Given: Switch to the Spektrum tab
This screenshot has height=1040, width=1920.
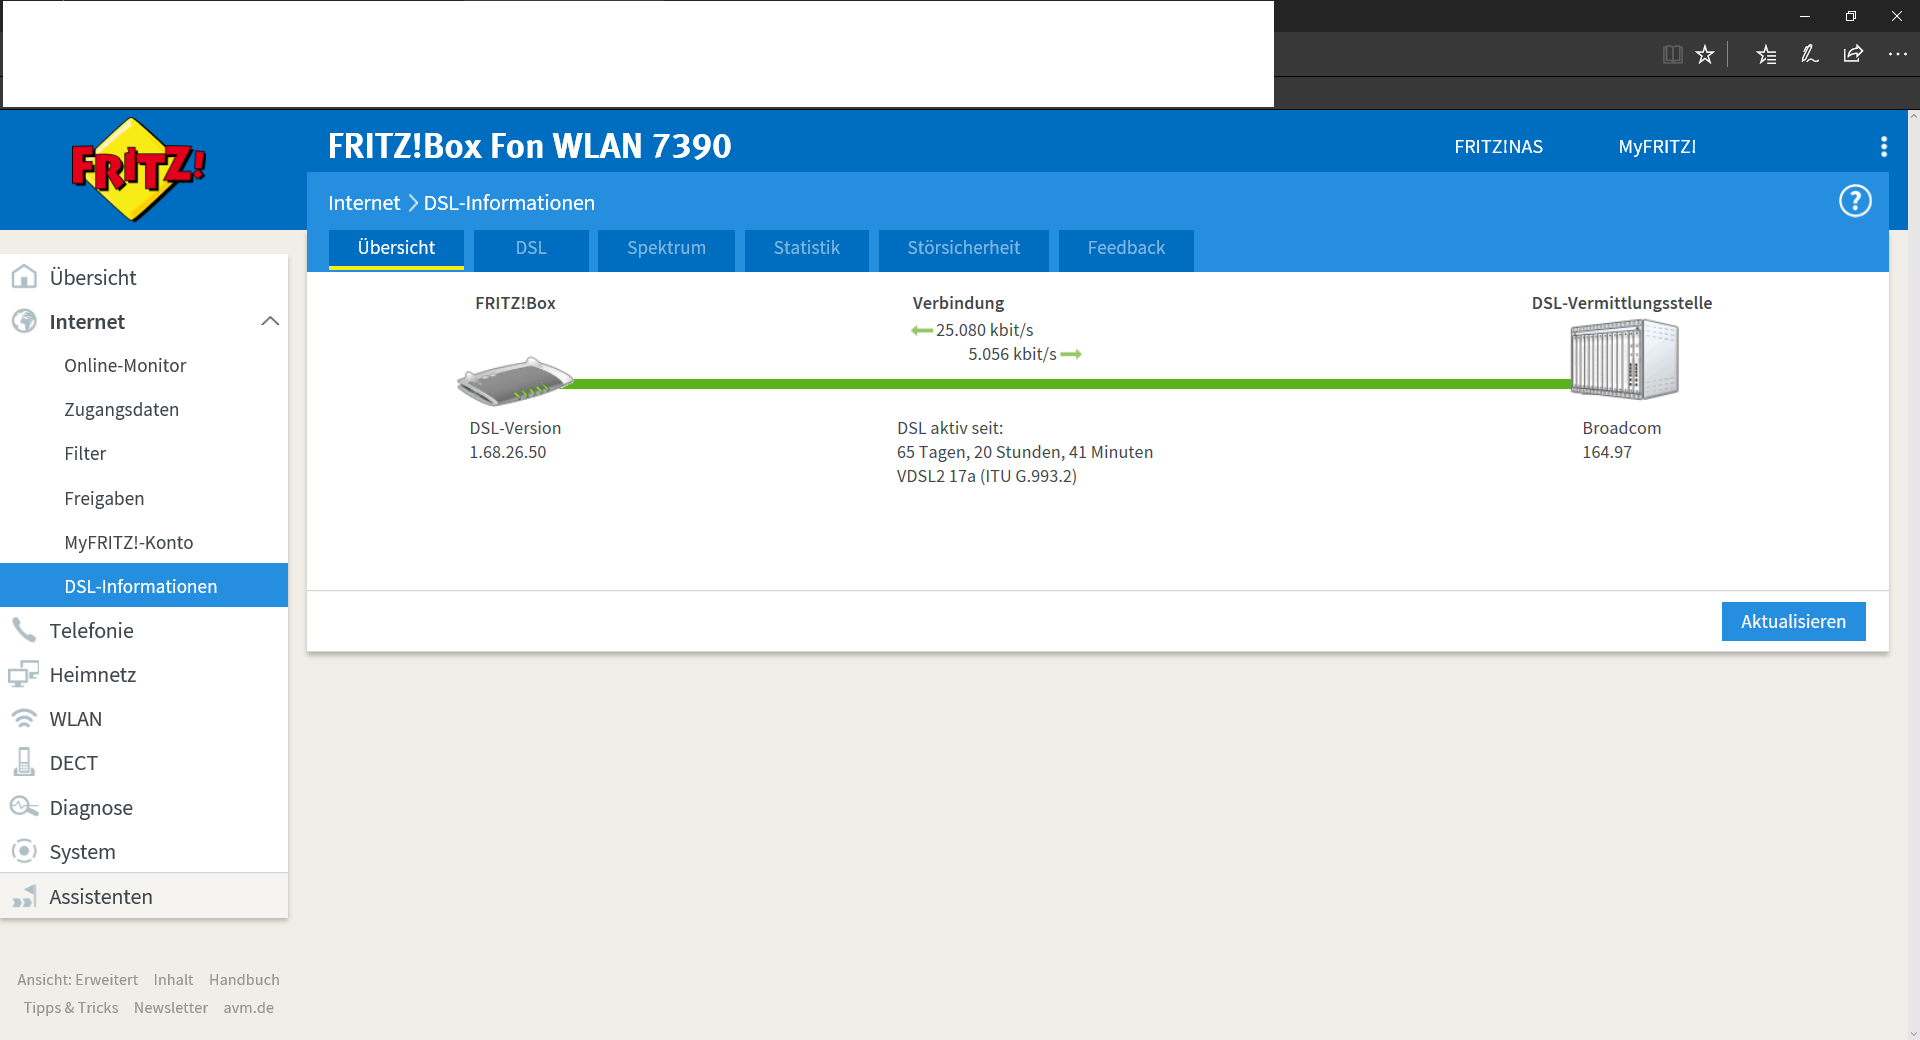Looking at the screenshot, I should [x=666, y=249].
